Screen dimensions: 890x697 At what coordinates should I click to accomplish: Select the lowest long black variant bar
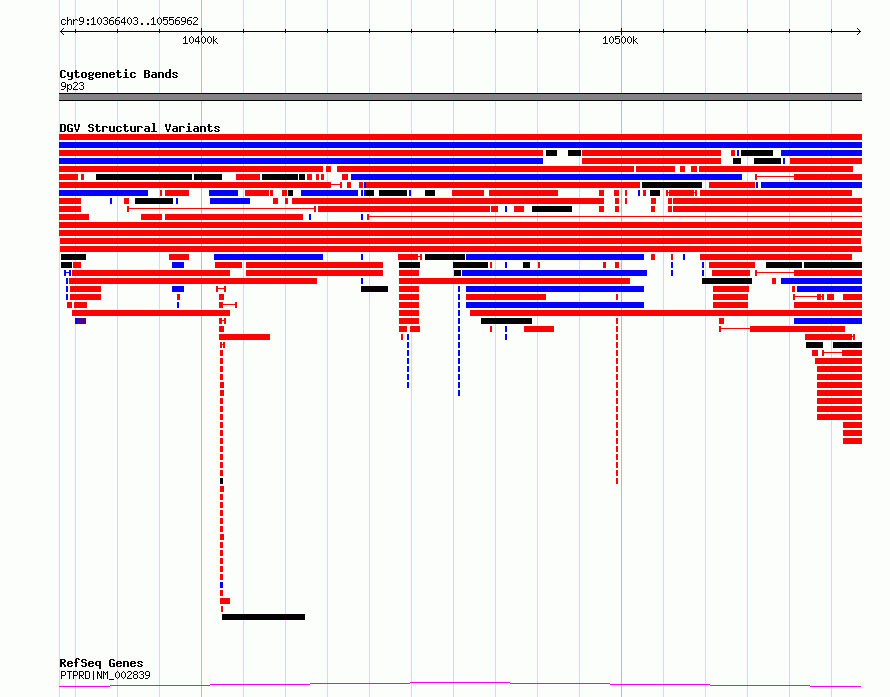click(263, 617)
